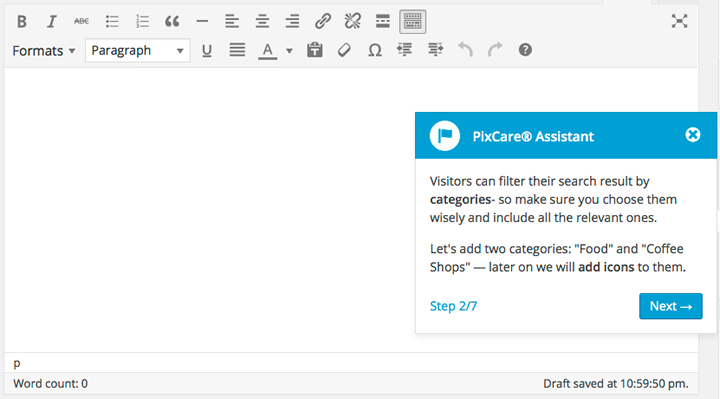Click the Next button
This screenshot has height=399, width=720.
(670, 306)
